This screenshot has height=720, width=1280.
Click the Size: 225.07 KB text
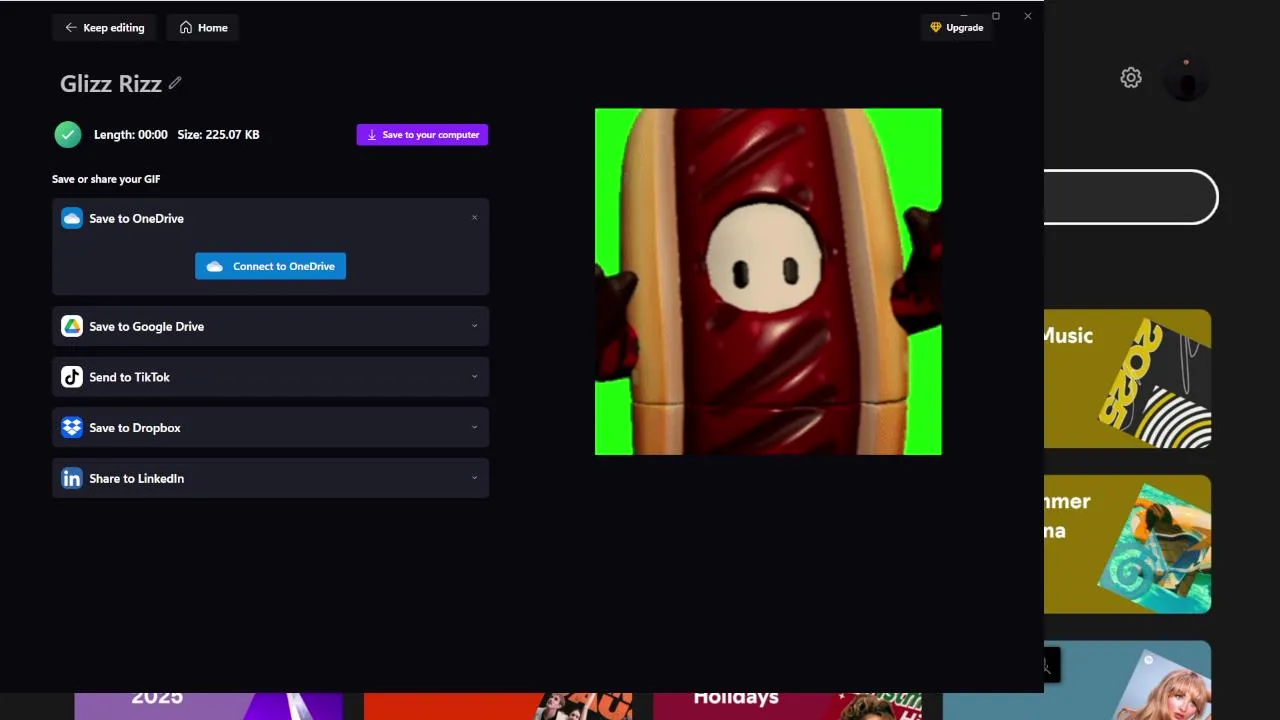point(218,135)
